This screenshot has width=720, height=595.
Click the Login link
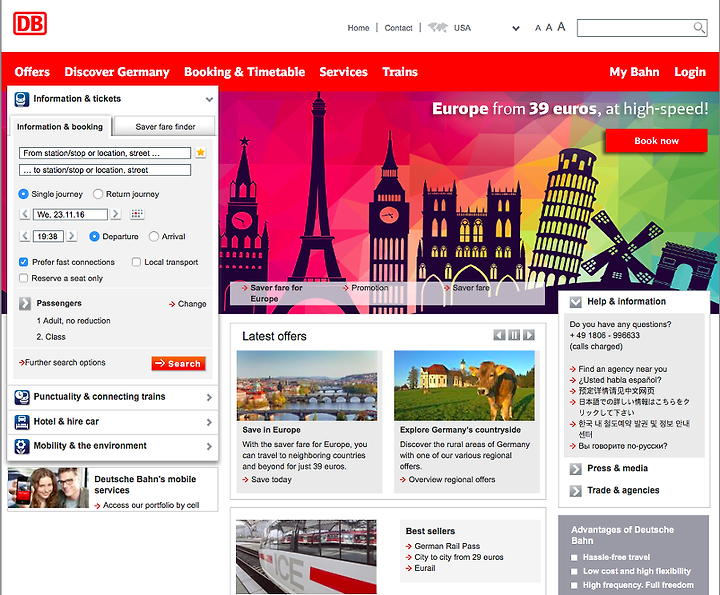690,72
